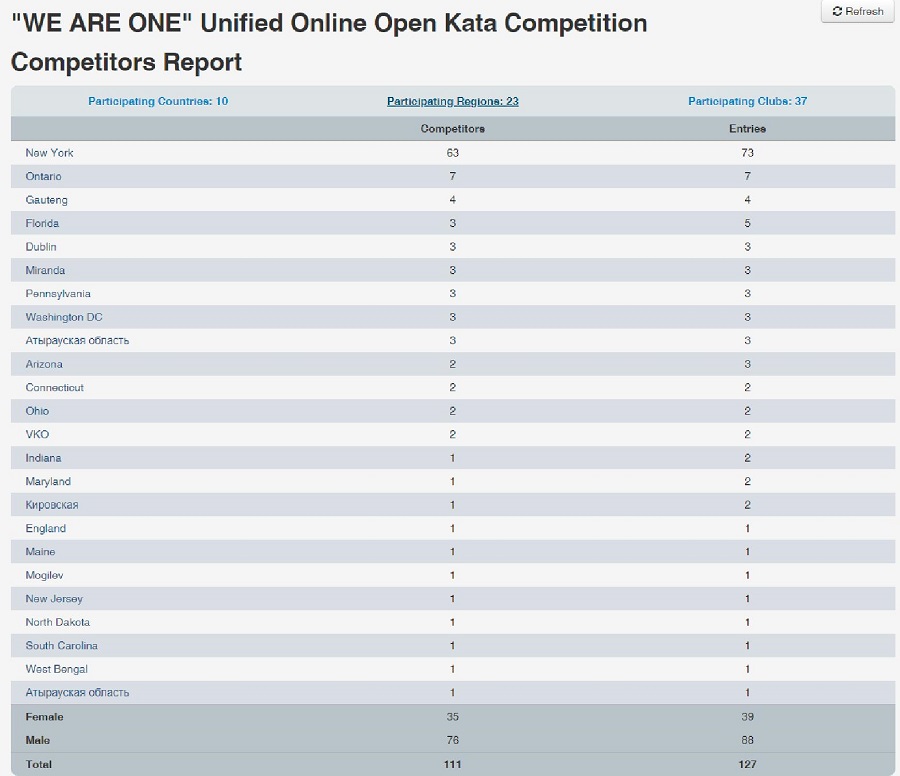Select the VKO row label
Viewport: 900px width, 776px height.
pos(37,434)
